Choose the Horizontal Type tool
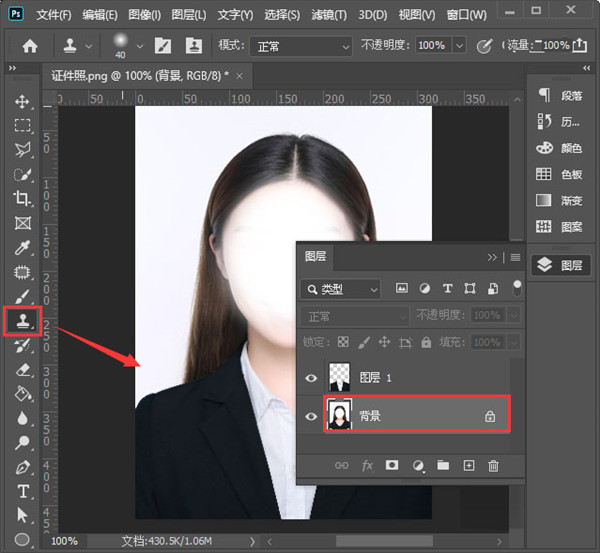 (x=22, y=491)
